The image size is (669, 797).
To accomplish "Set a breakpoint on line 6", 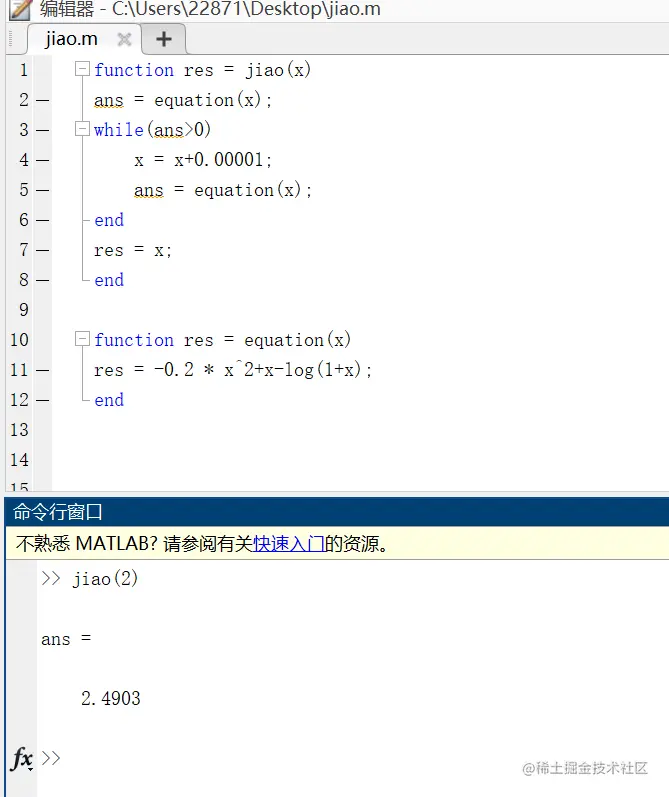I will [43, 220].
